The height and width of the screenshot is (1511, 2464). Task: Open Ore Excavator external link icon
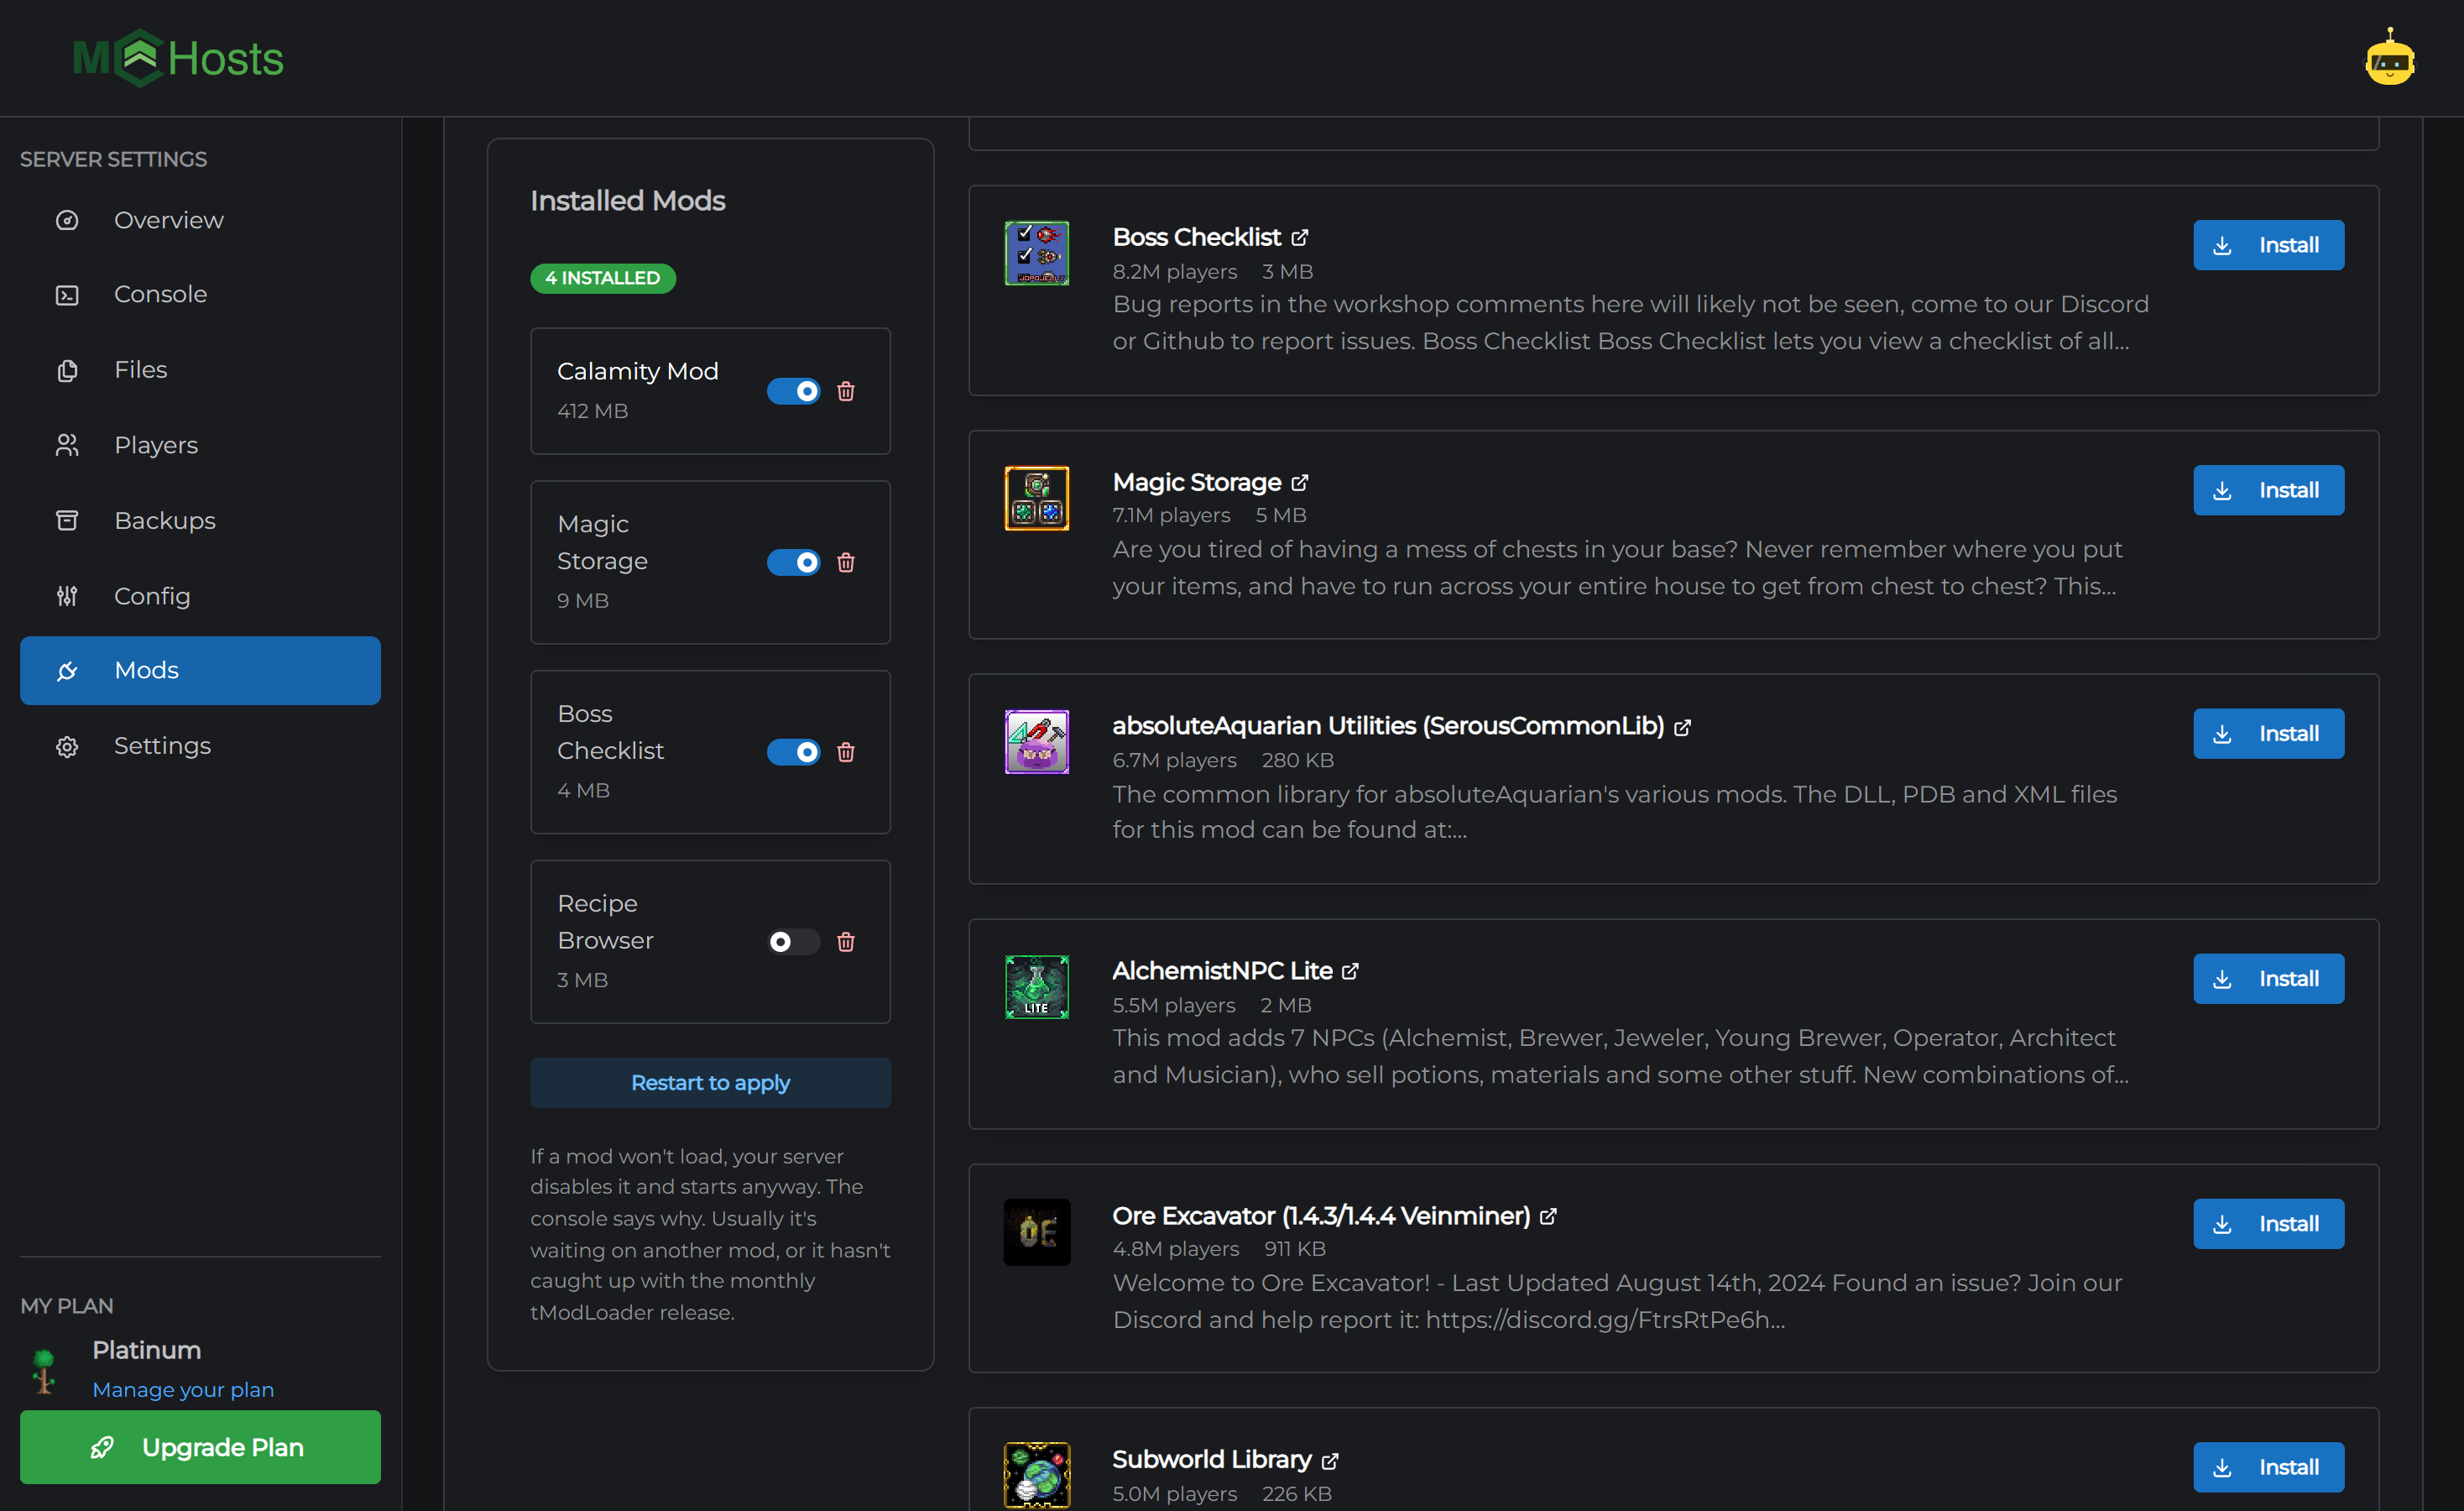pyautogui.click(x=1548, y=1216)
